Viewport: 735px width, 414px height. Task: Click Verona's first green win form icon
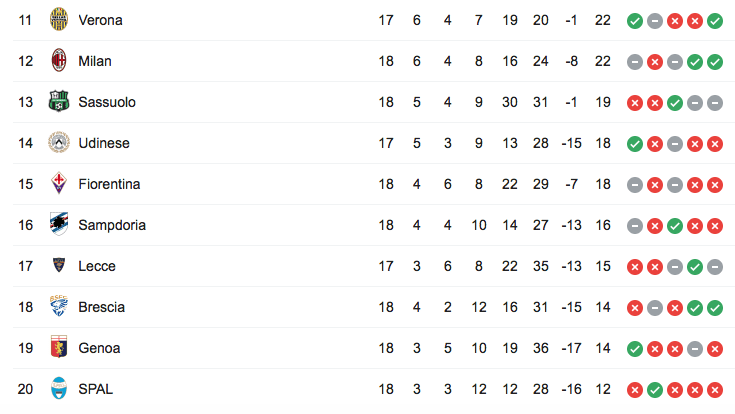pyautogui.click(x=634, y=20)
